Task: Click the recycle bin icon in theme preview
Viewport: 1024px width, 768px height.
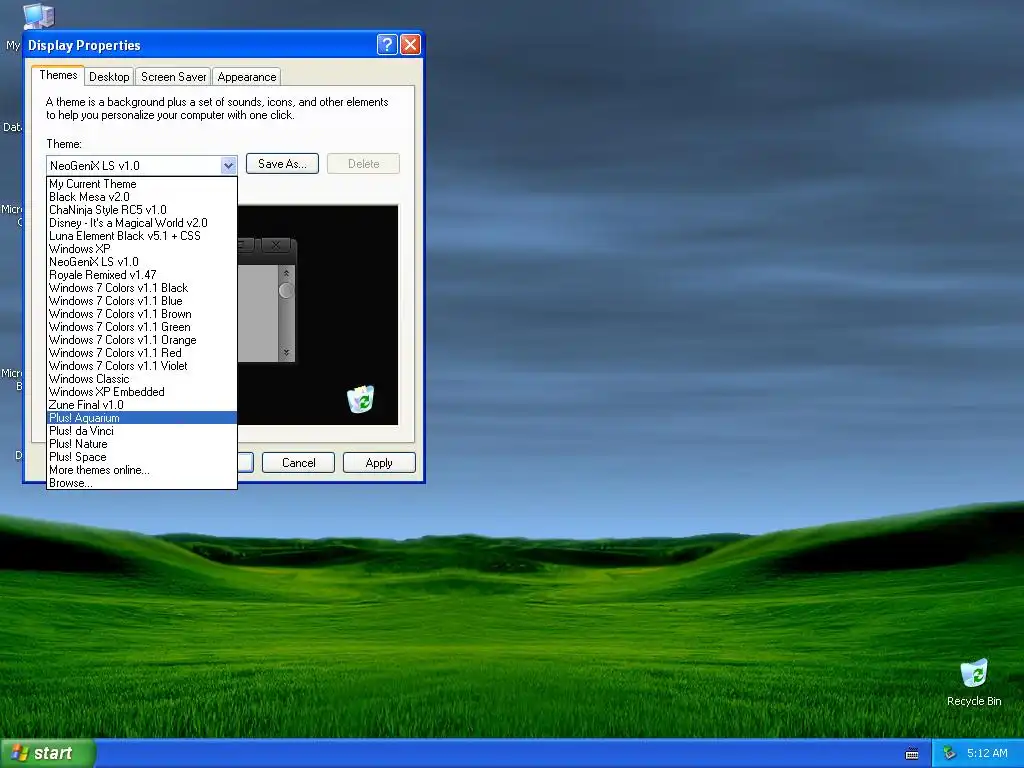Action: click(x=360, y=399)
